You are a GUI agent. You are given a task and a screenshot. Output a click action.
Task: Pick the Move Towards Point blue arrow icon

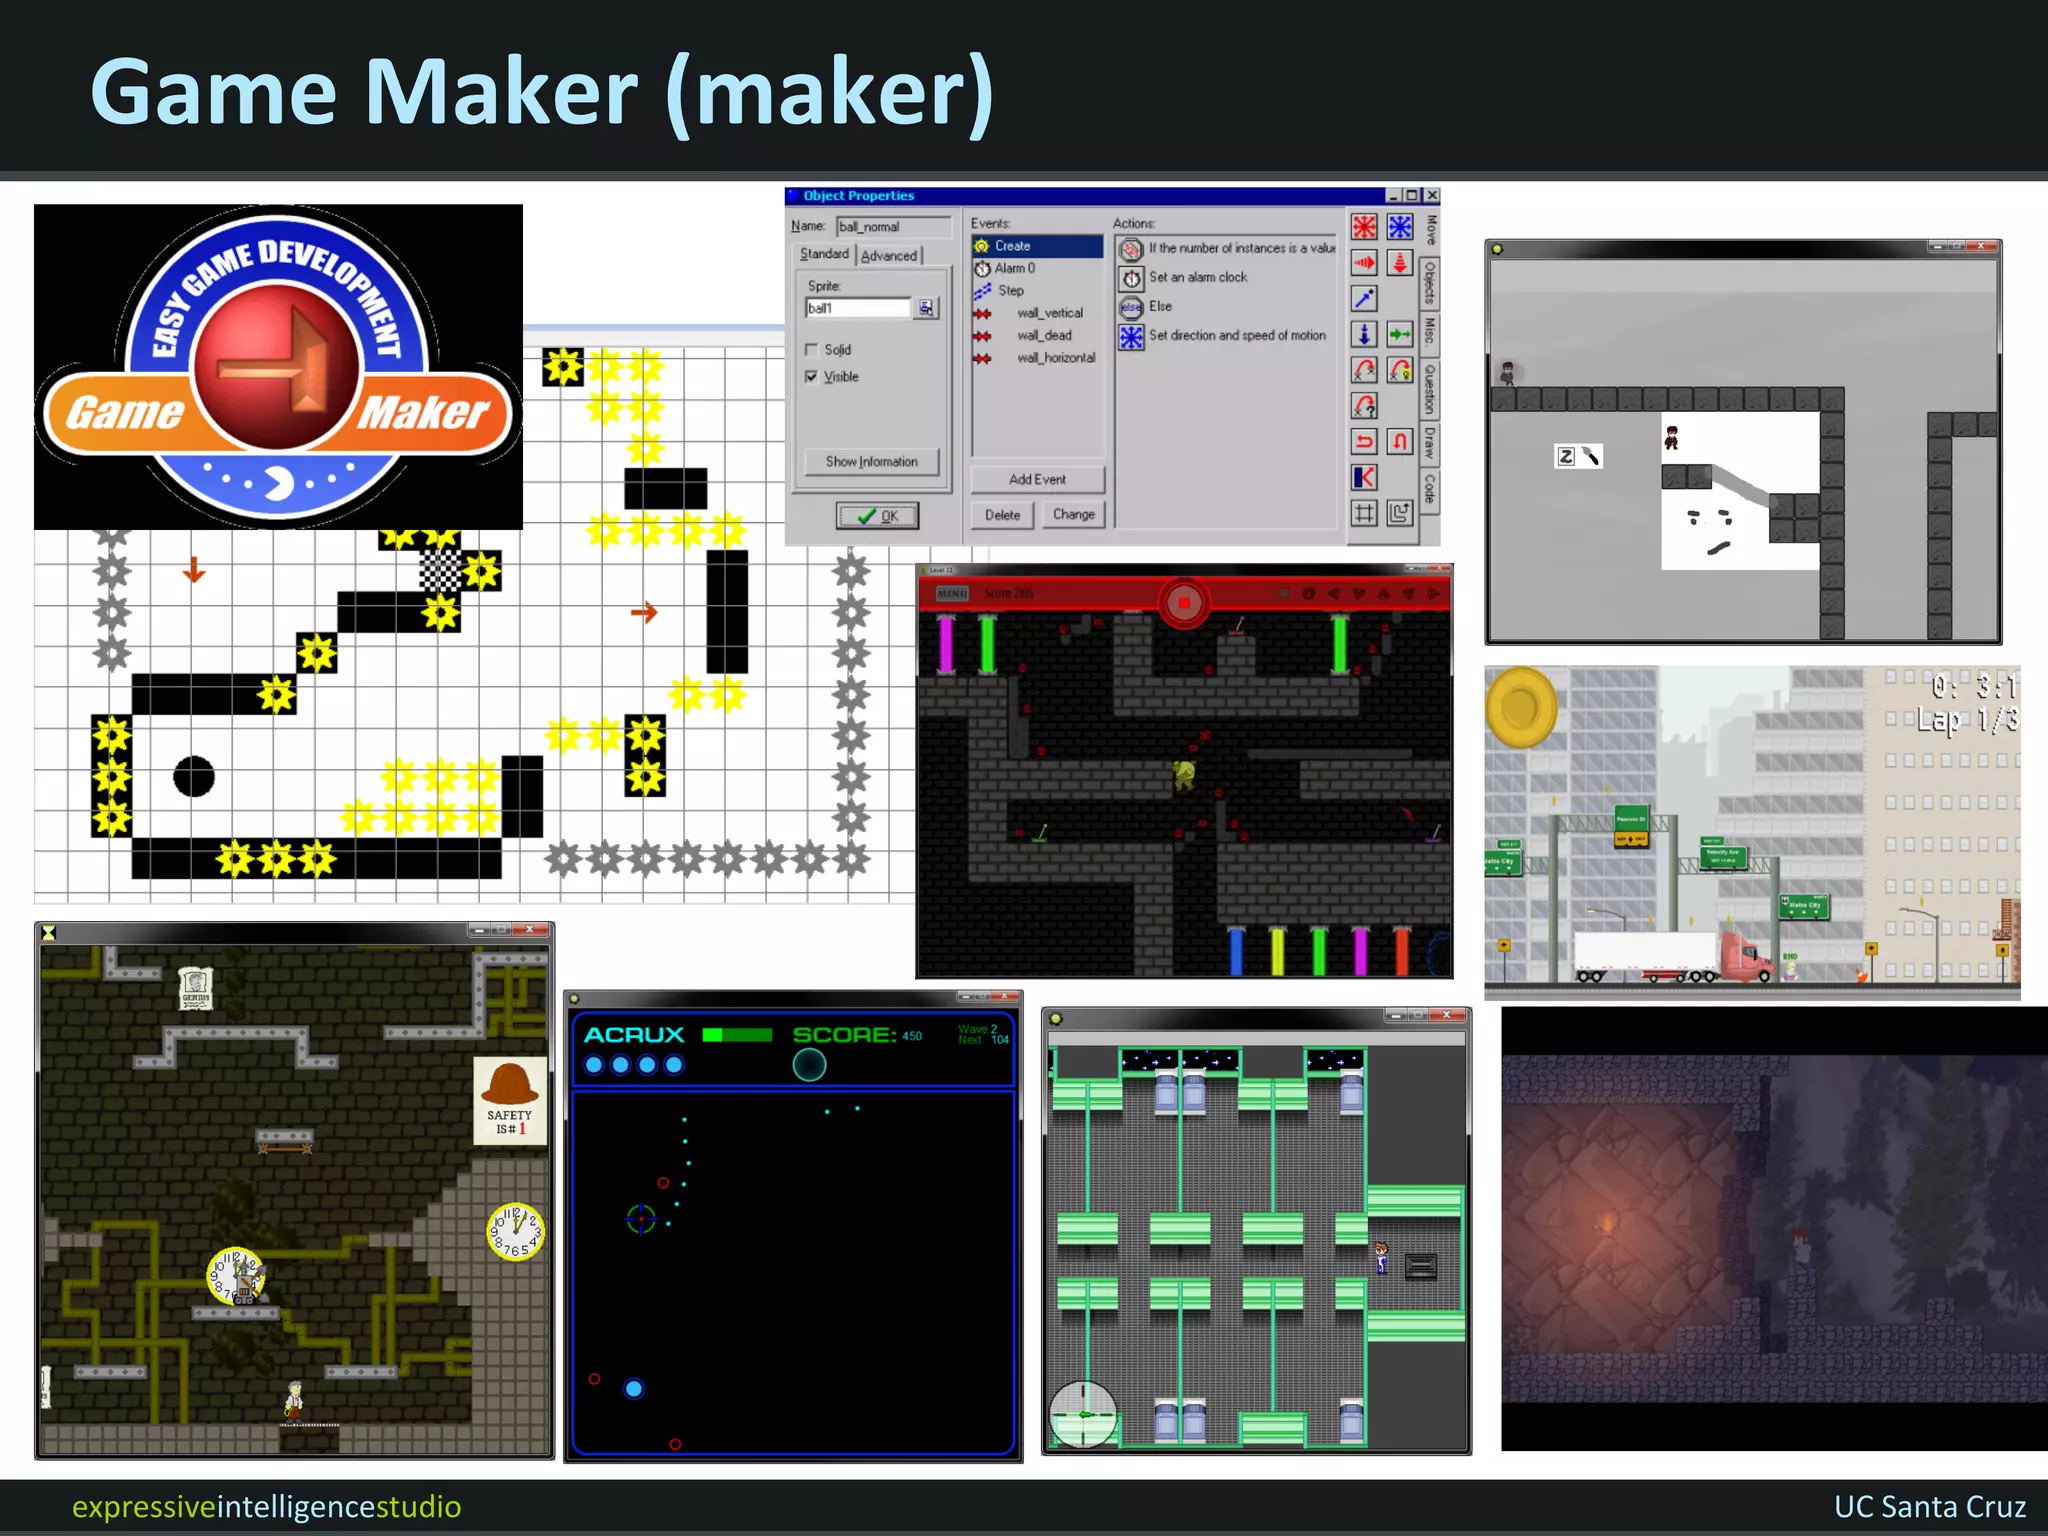click(x=1364, y=299)
